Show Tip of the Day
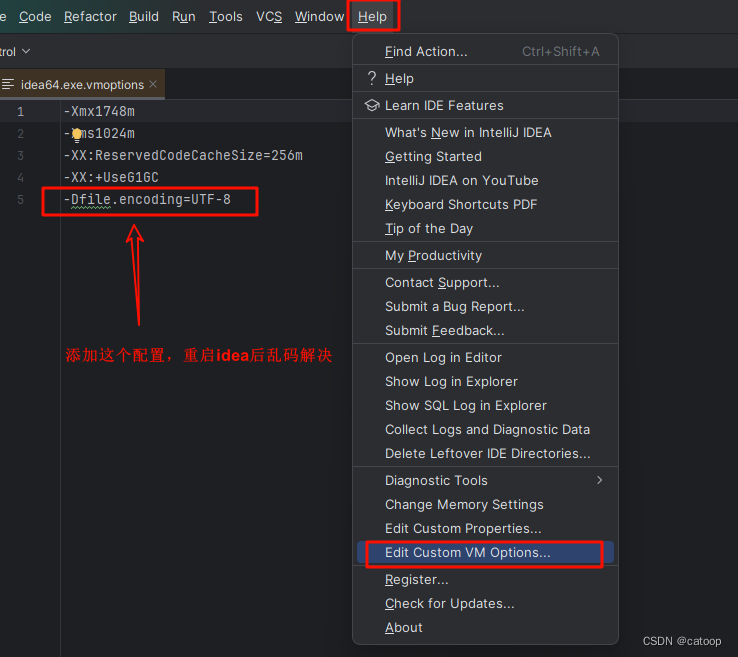Viewport: 738px width, 657px height. 485,229
